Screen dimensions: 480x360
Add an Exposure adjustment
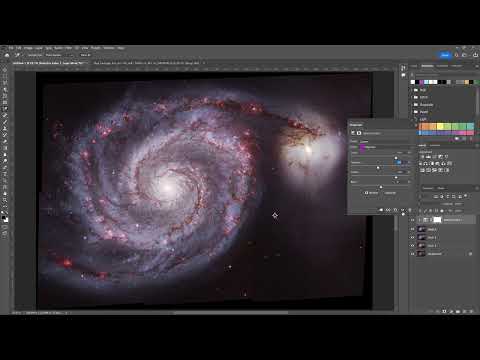(440, 156)
